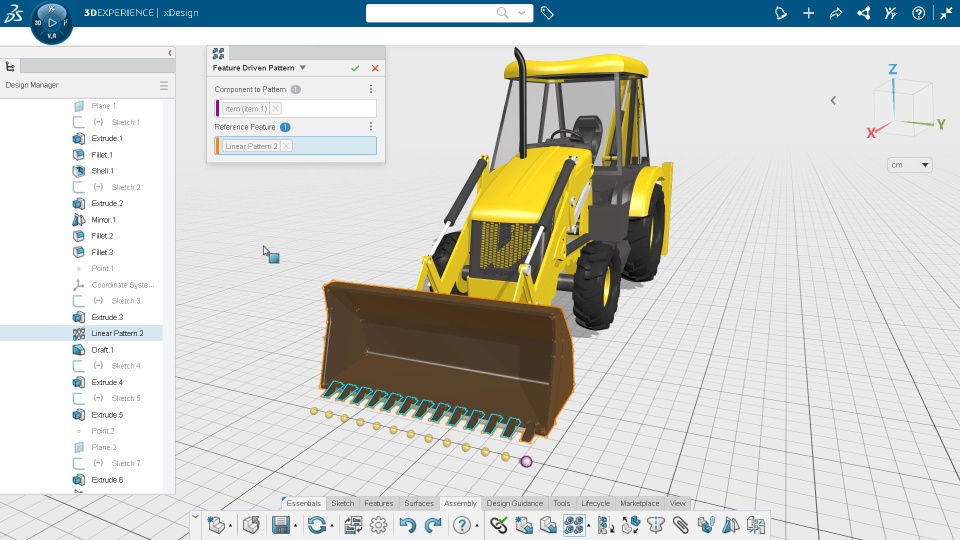Click the Design Manager tree icon tab
This screenshot has height=540, width=960.
[x=10, y=67]
